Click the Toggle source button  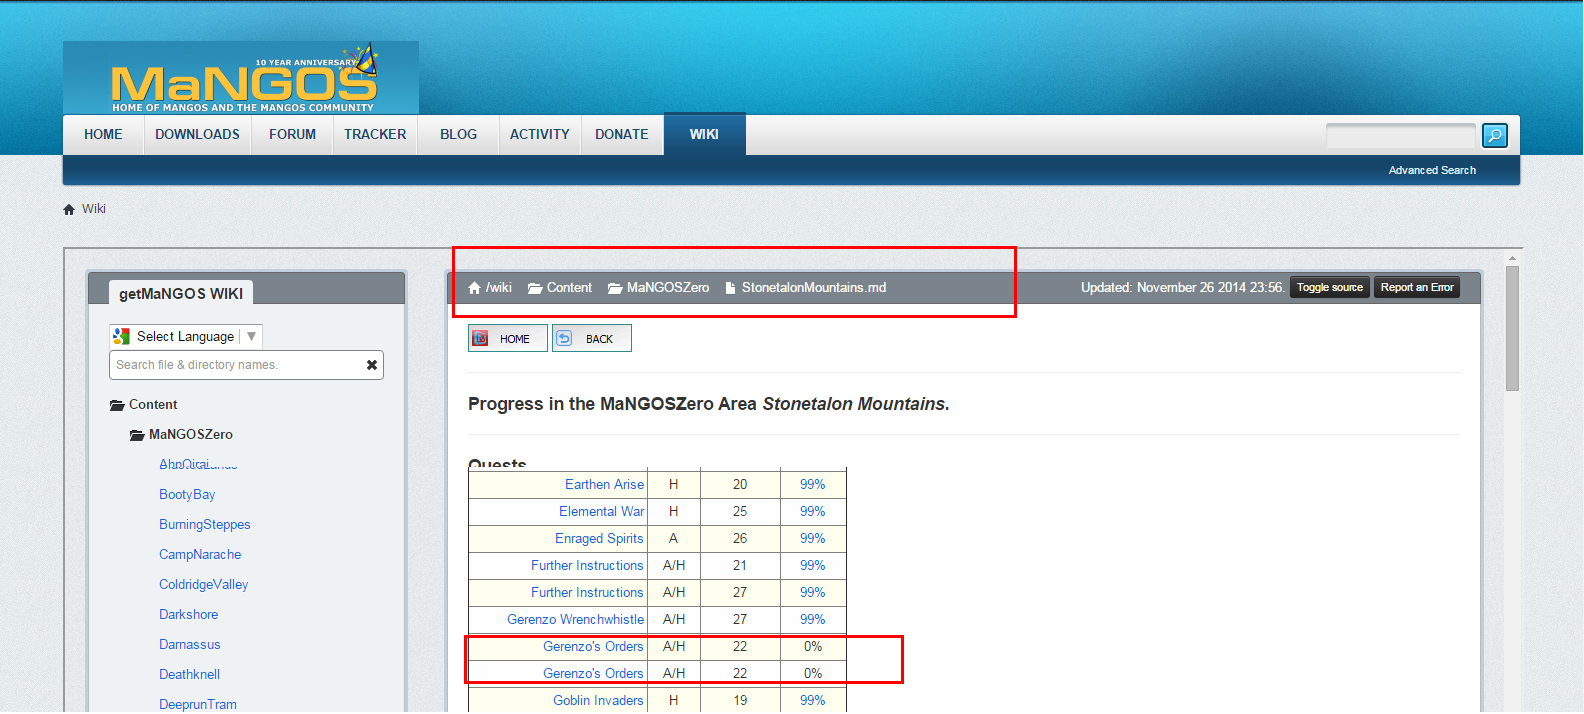pos(1330,288)
